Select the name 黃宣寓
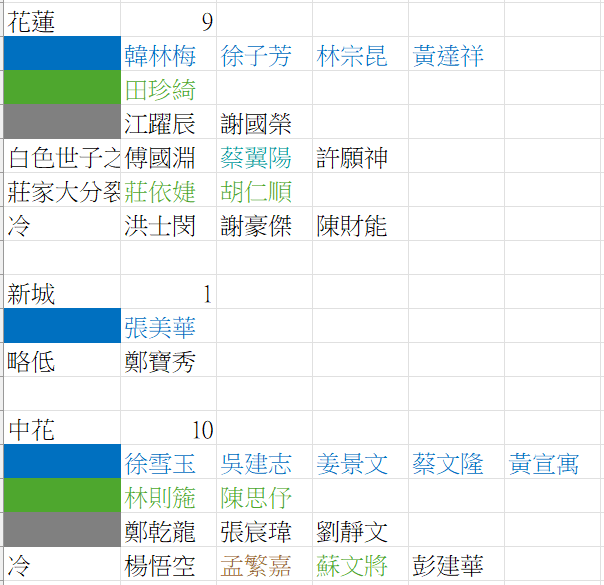 point(544,464)
